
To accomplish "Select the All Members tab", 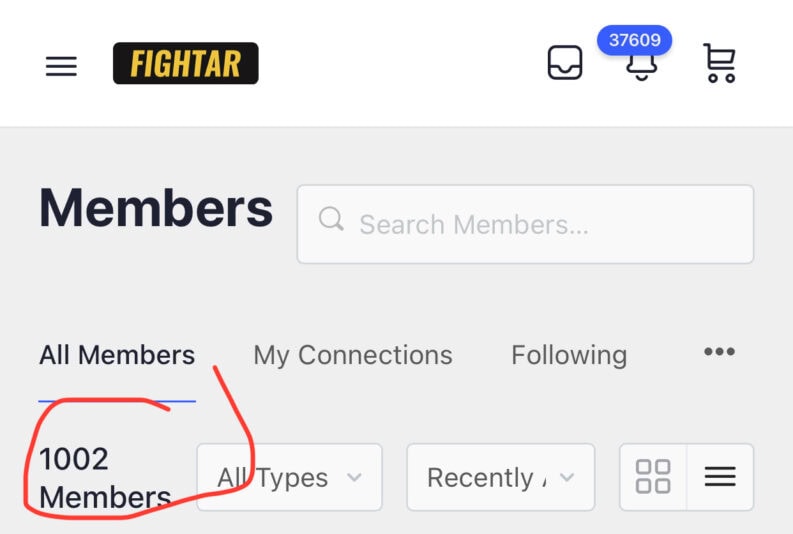I will point(117,355).
